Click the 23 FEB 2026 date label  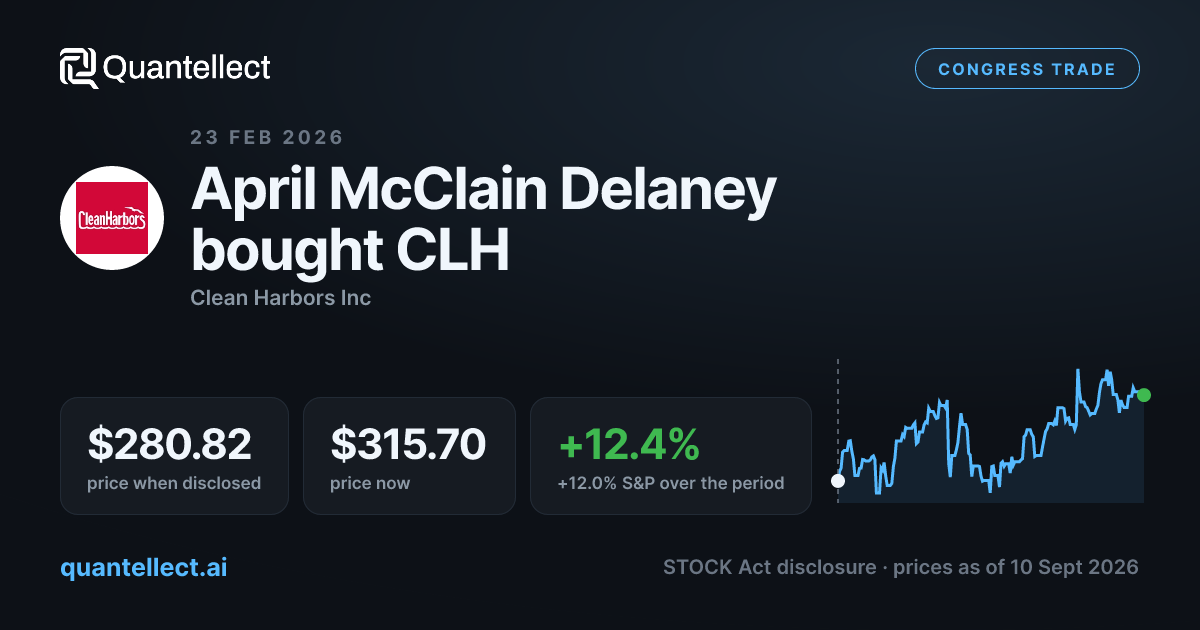coord(267,138)
